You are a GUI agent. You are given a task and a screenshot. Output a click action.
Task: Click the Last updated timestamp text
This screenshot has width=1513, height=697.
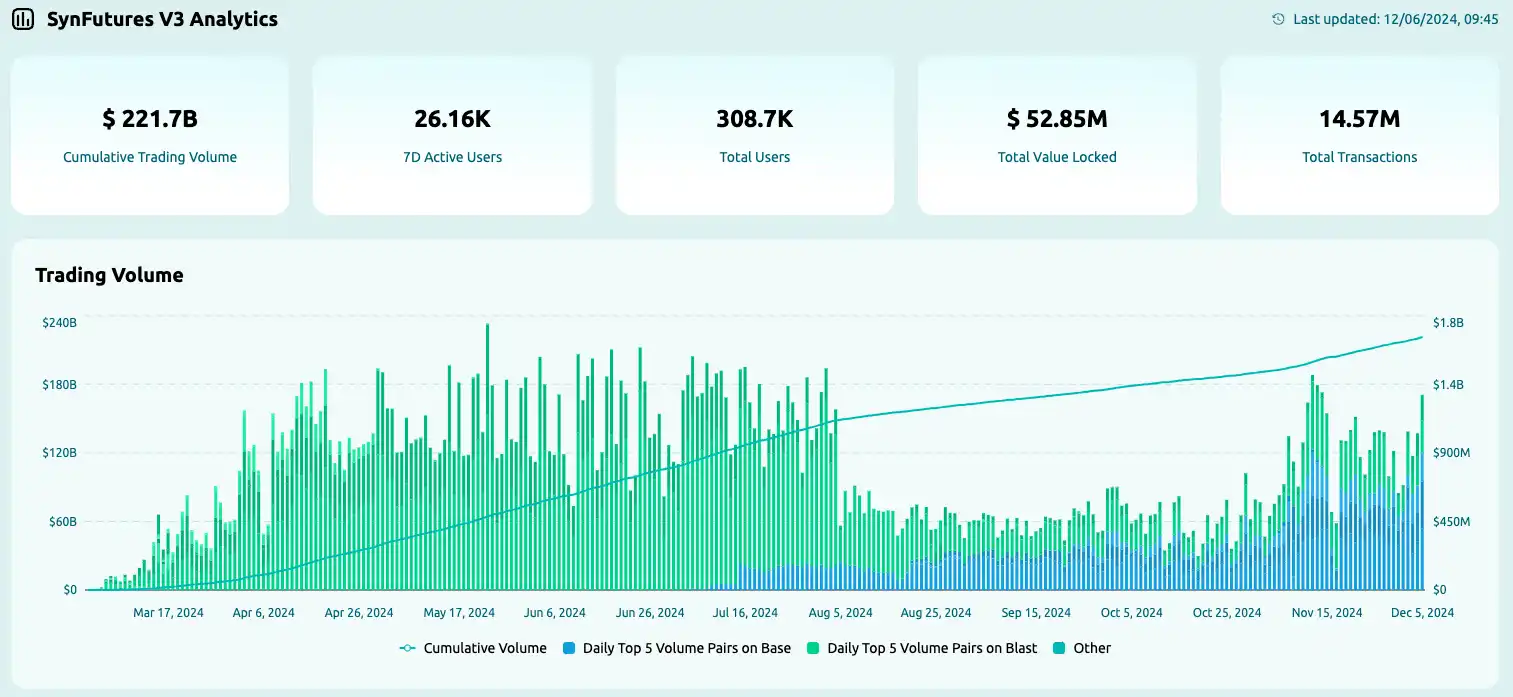[1395, 19]
